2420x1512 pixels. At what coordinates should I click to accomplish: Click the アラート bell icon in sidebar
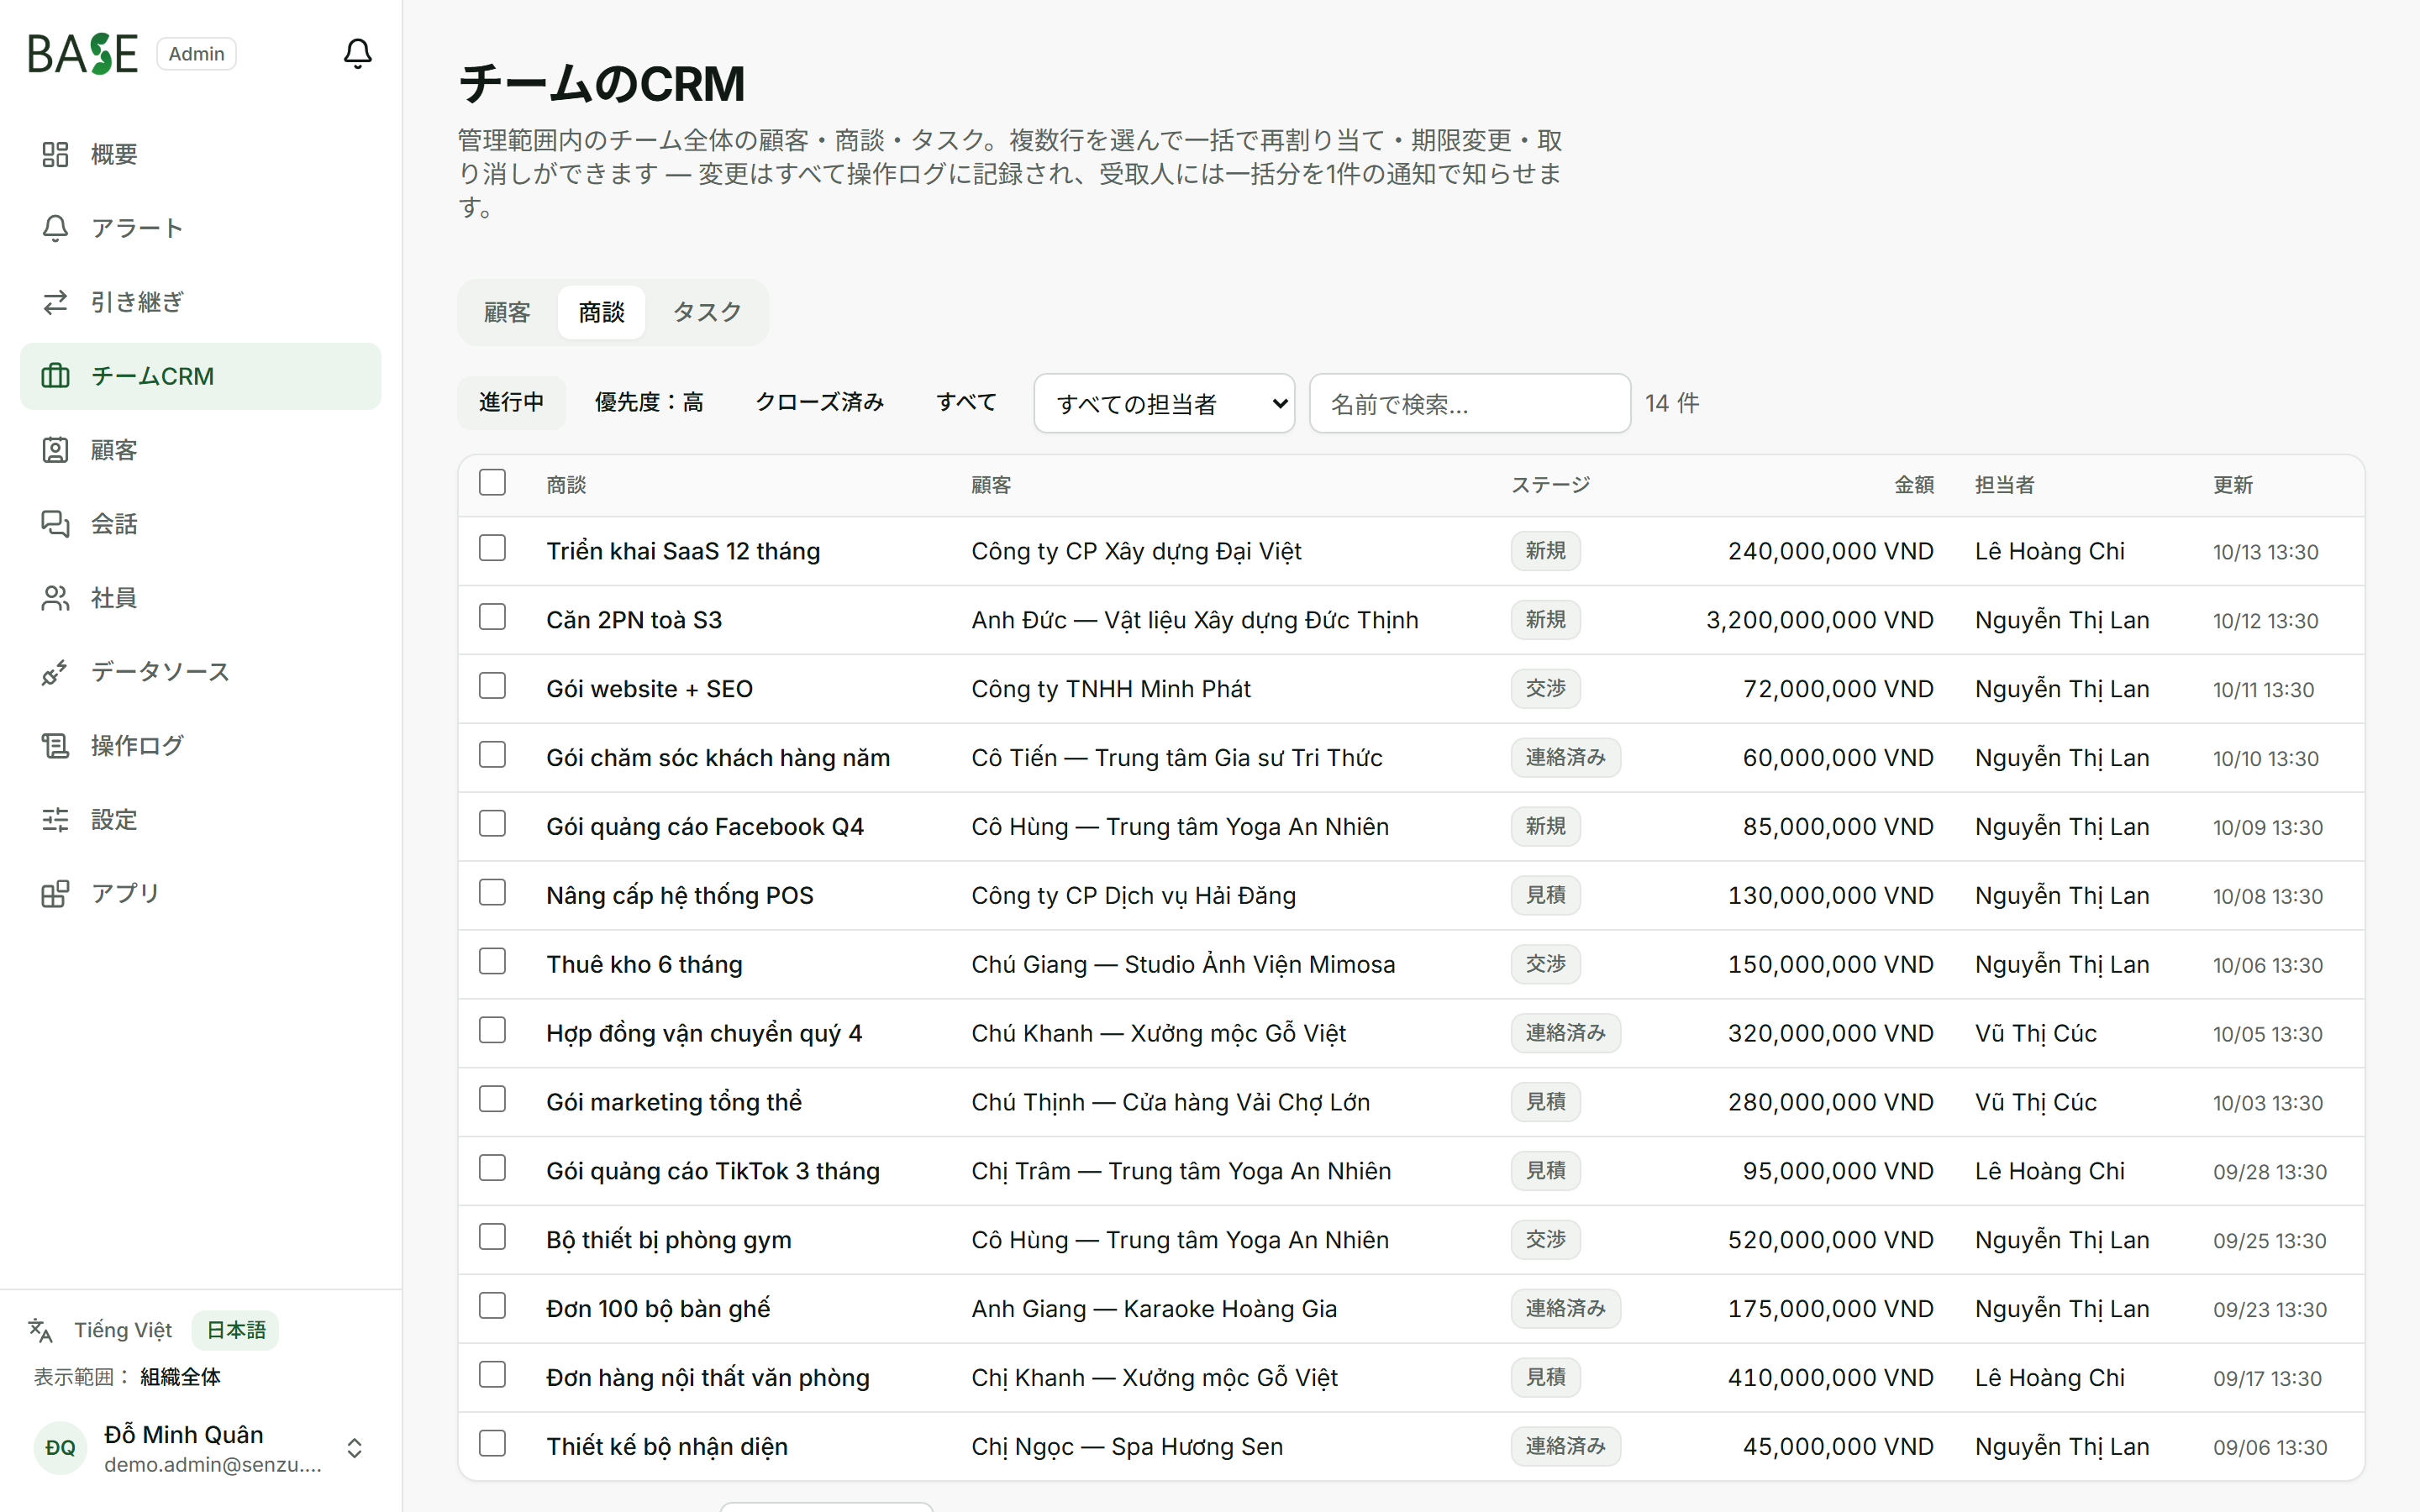(x=55, y=228)
